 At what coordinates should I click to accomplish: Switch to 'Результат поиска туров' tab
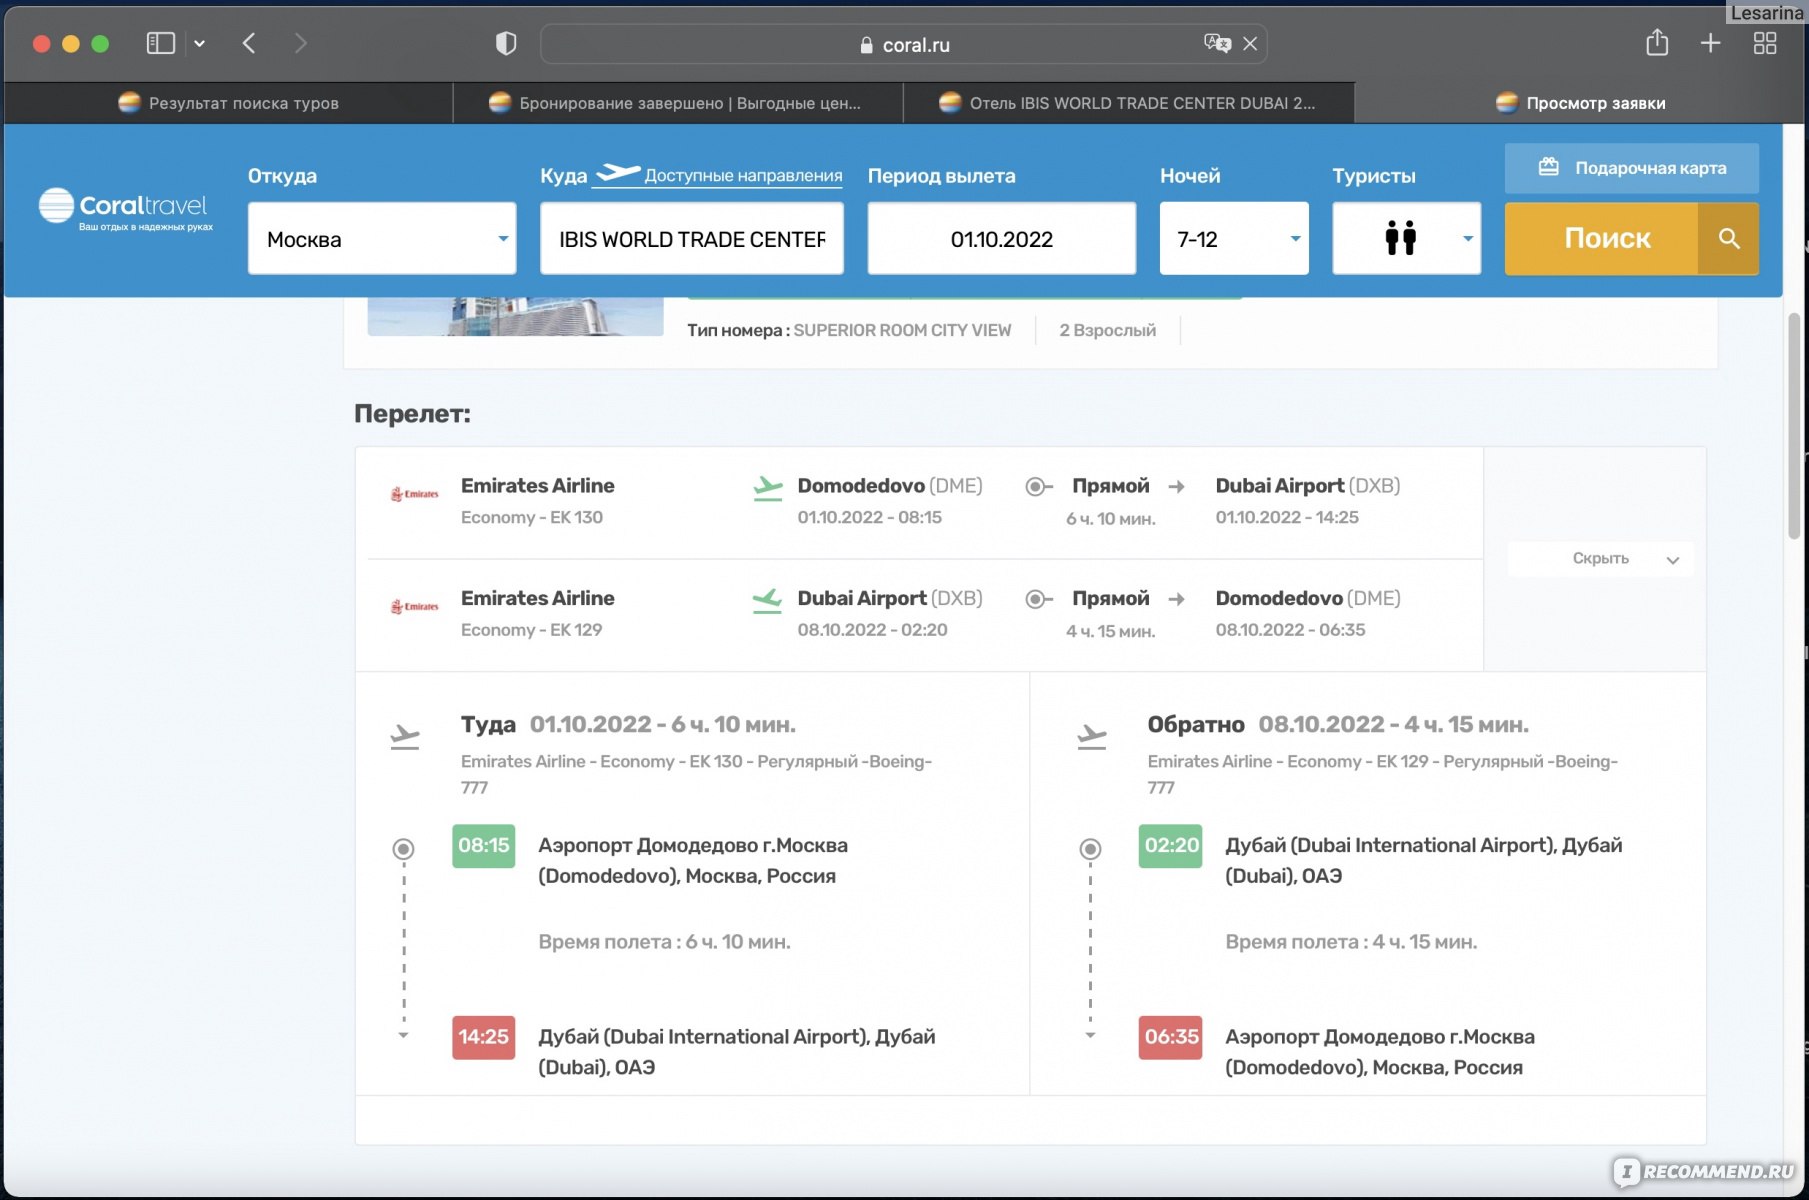pos(229,103)
